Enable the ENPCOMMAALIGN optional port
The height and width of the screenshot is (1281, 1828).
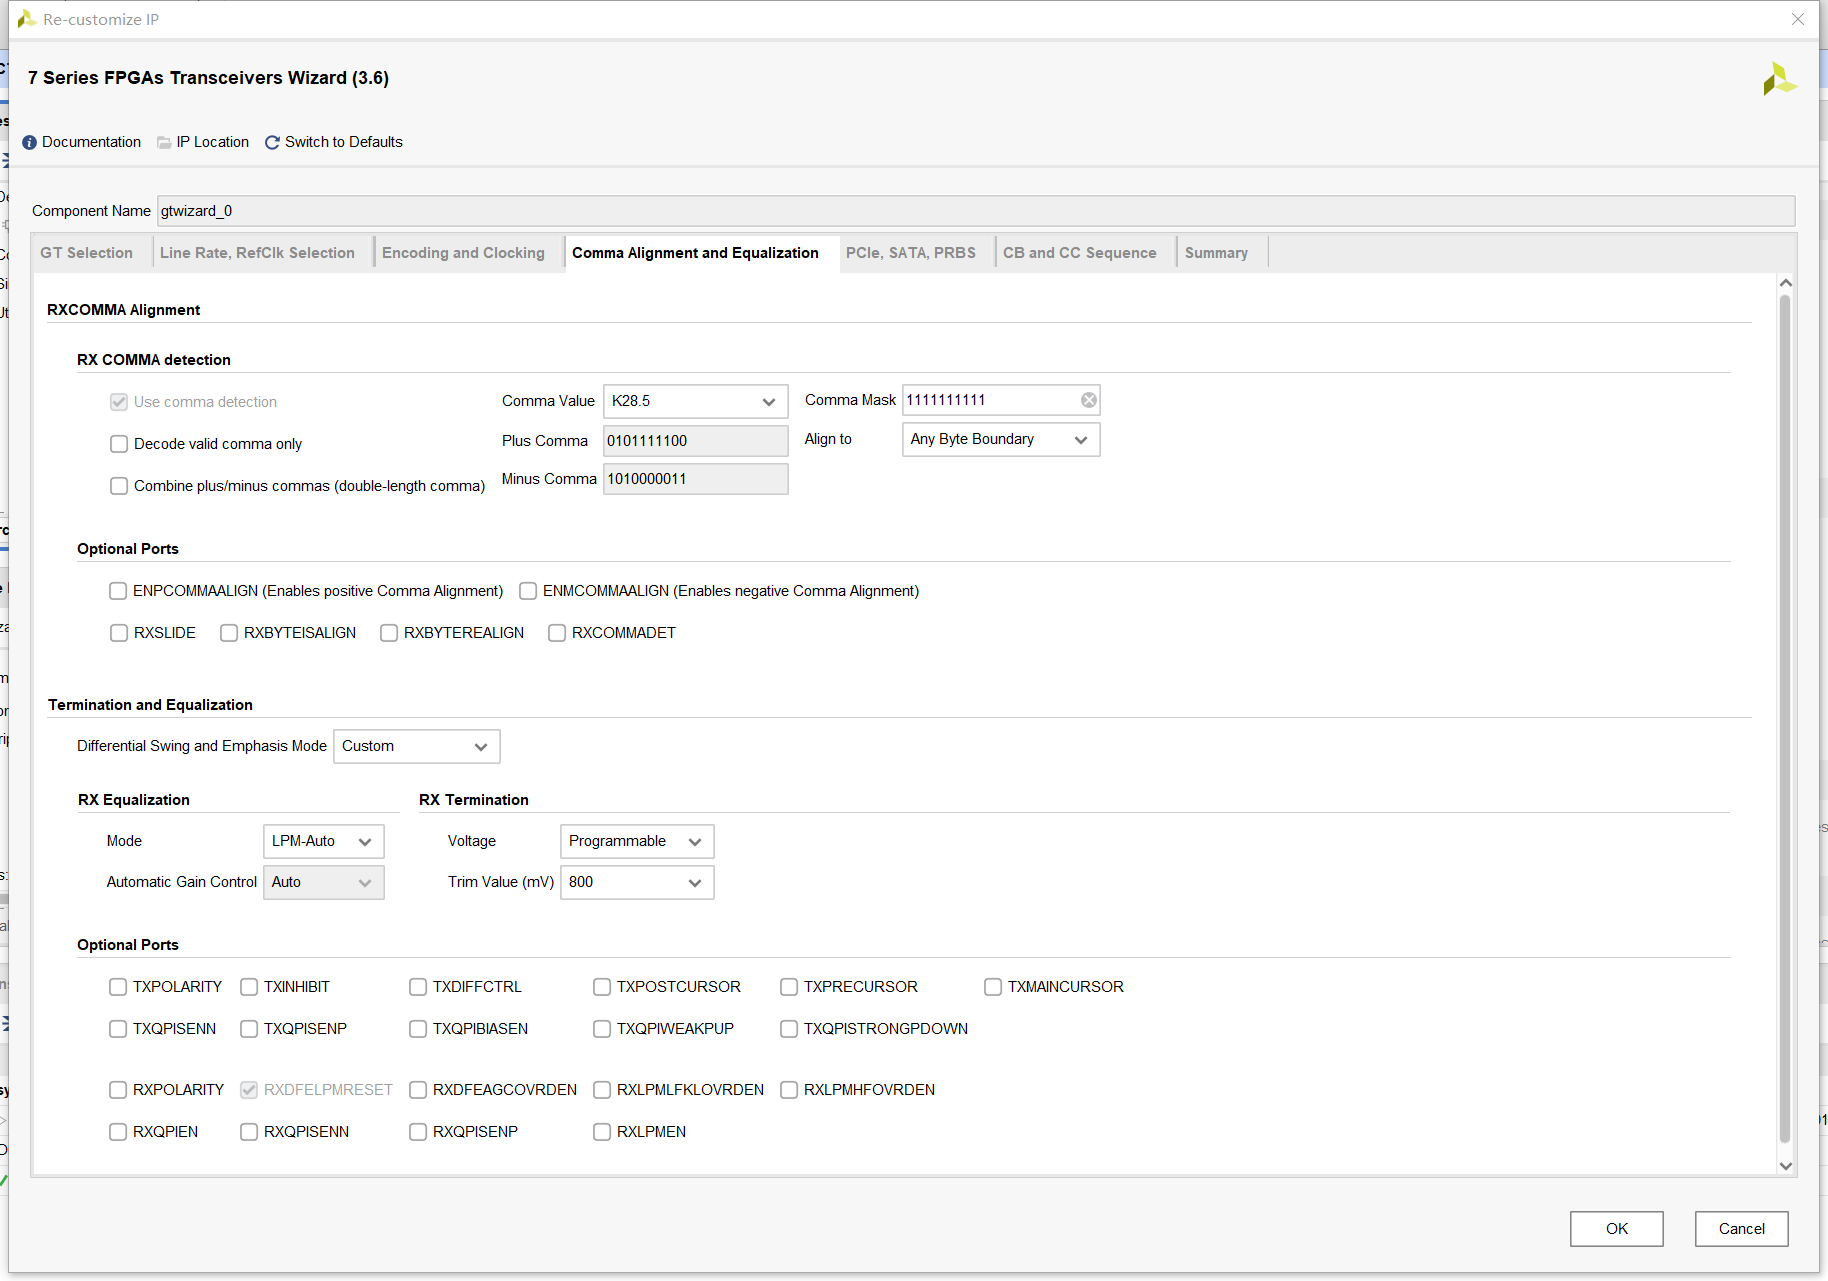[x=118, y=591]
